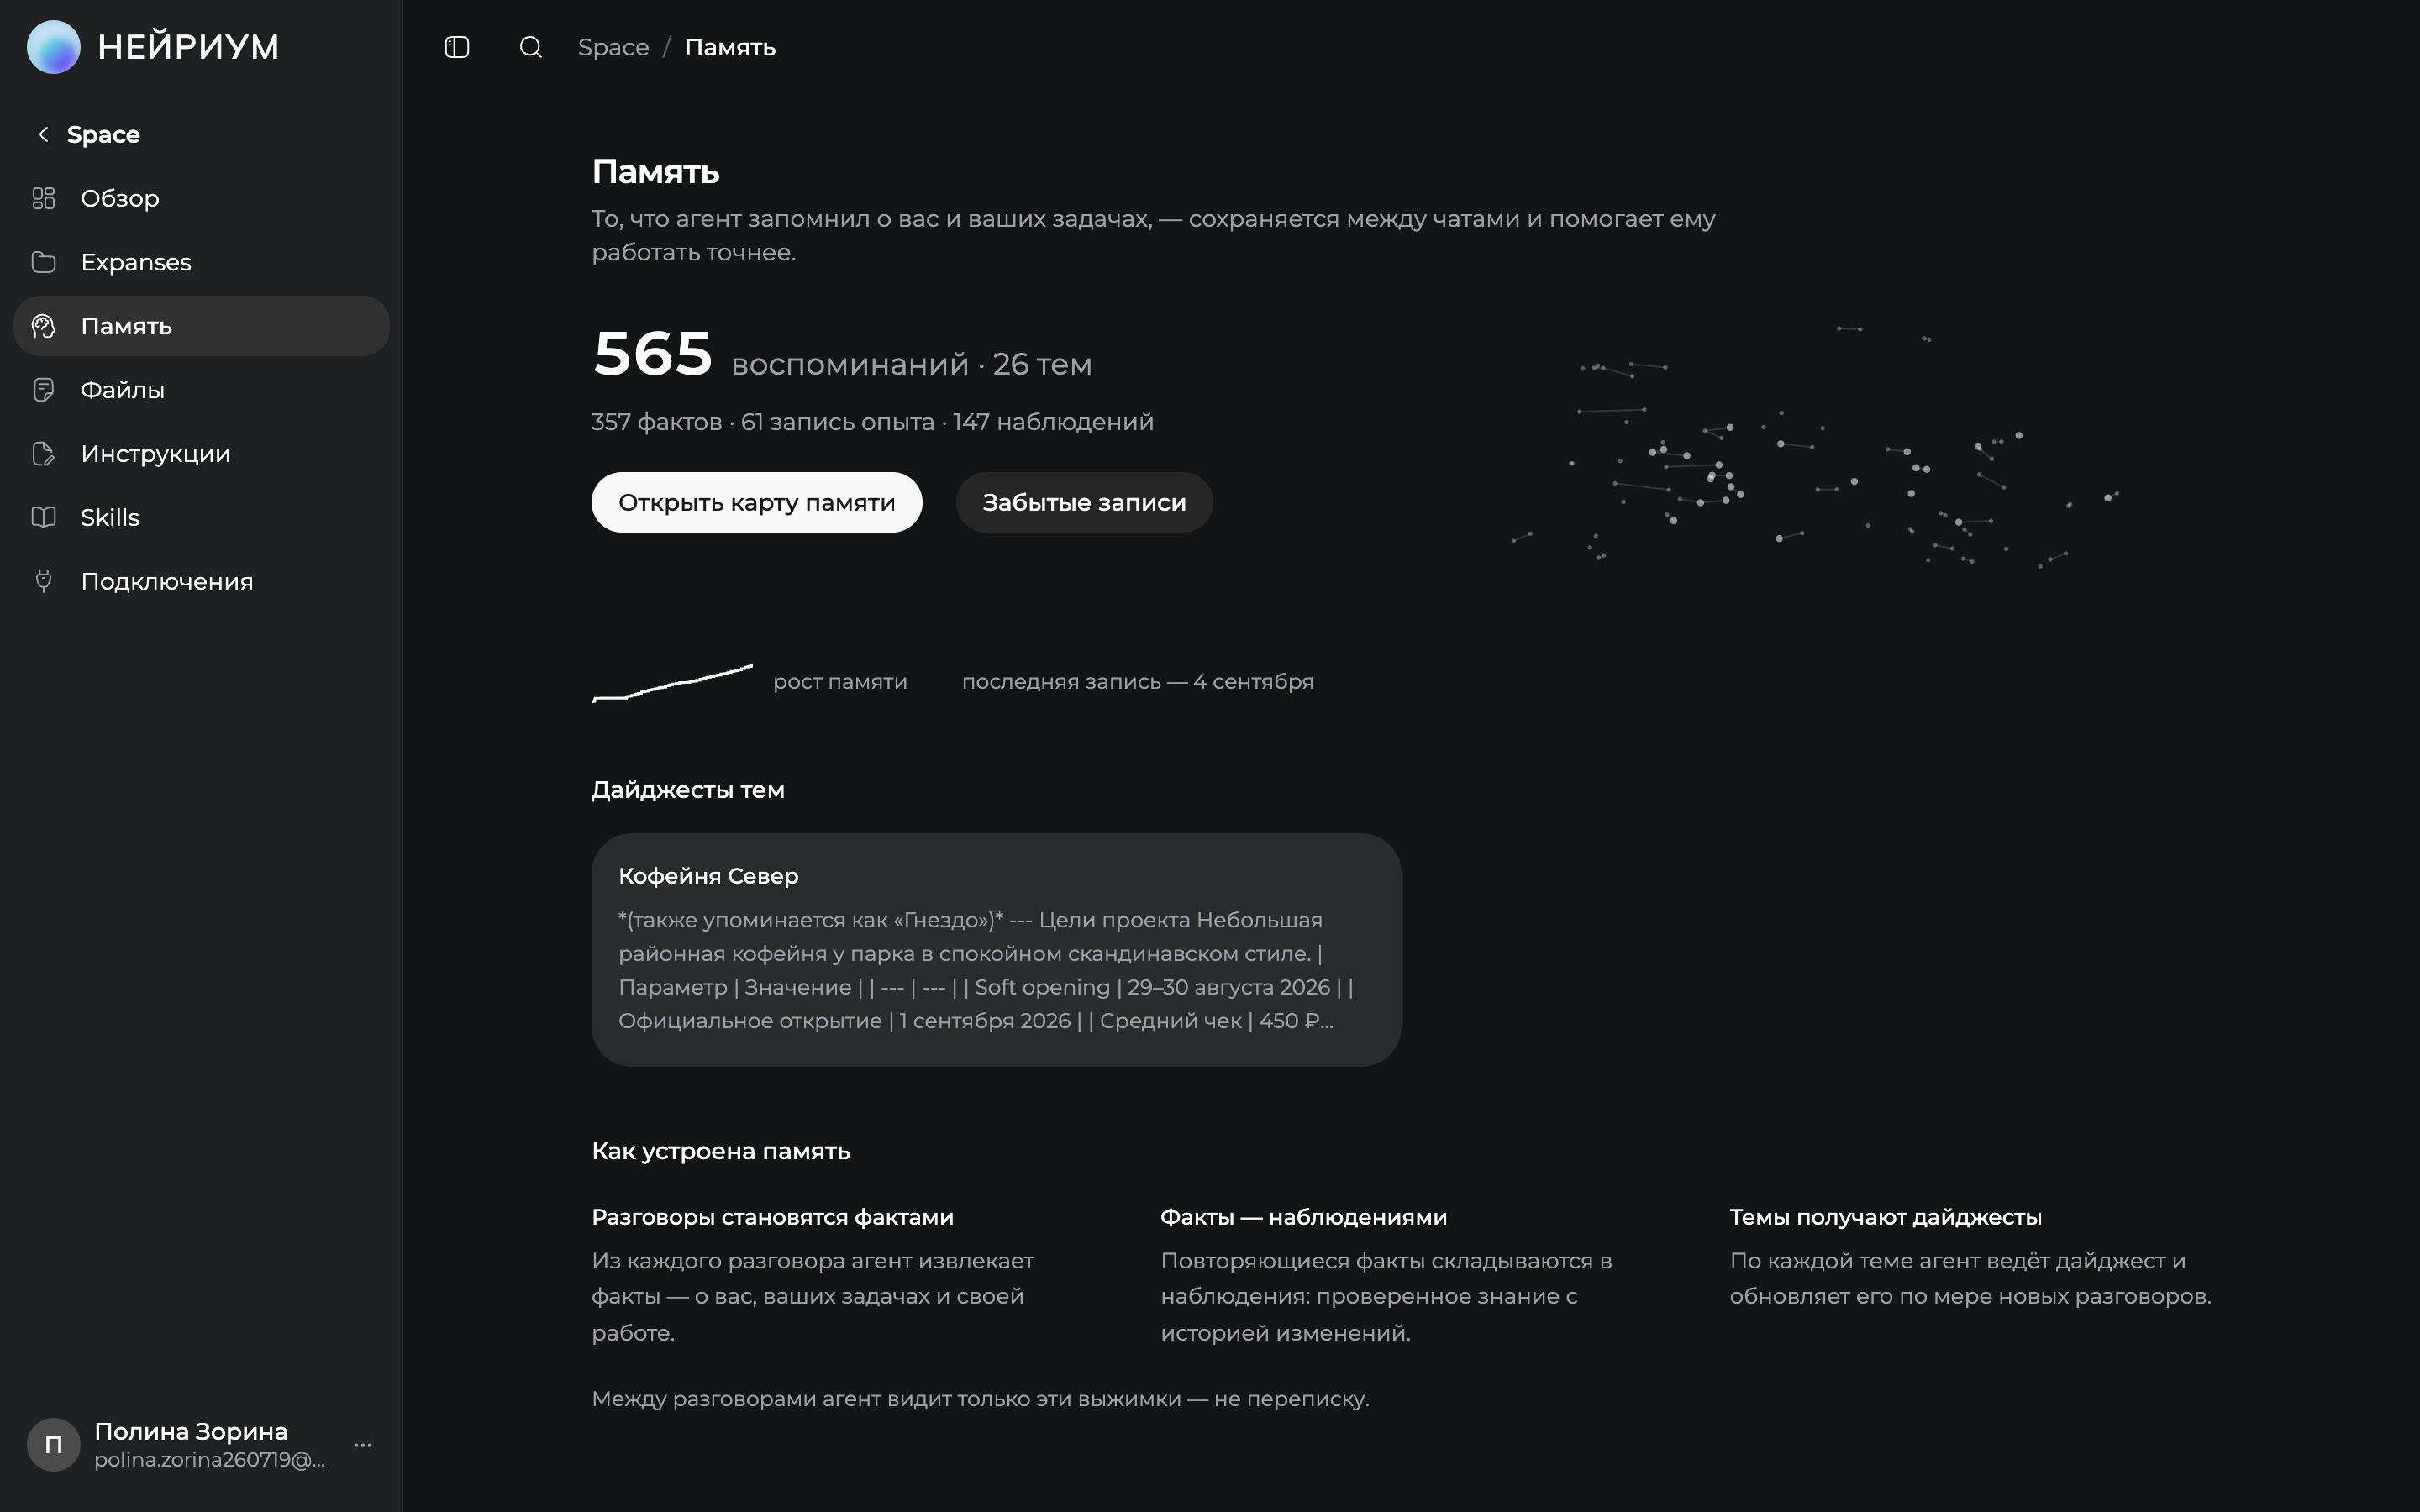The width and height of the screenshot is (2420, 1512).
Task: Click the memory growth sparkline chart
Action: click(x=672, y=682)
